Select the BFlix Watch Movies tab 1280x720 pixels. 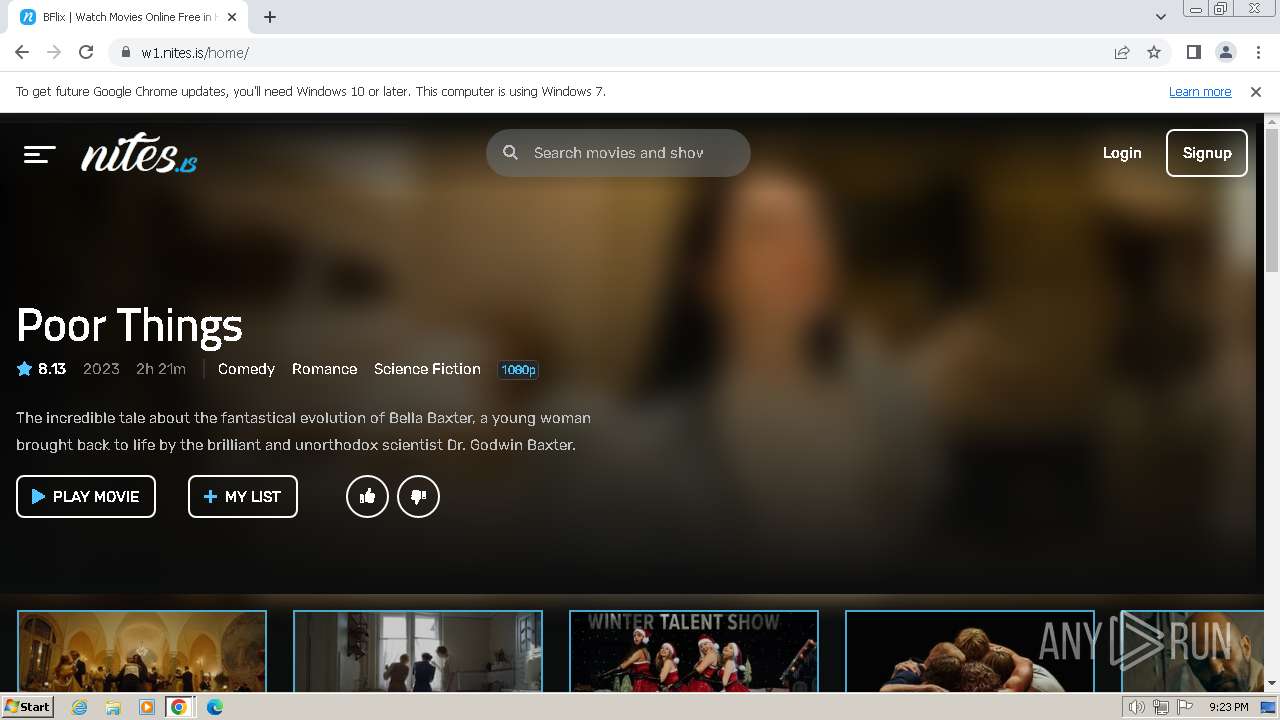128,17
